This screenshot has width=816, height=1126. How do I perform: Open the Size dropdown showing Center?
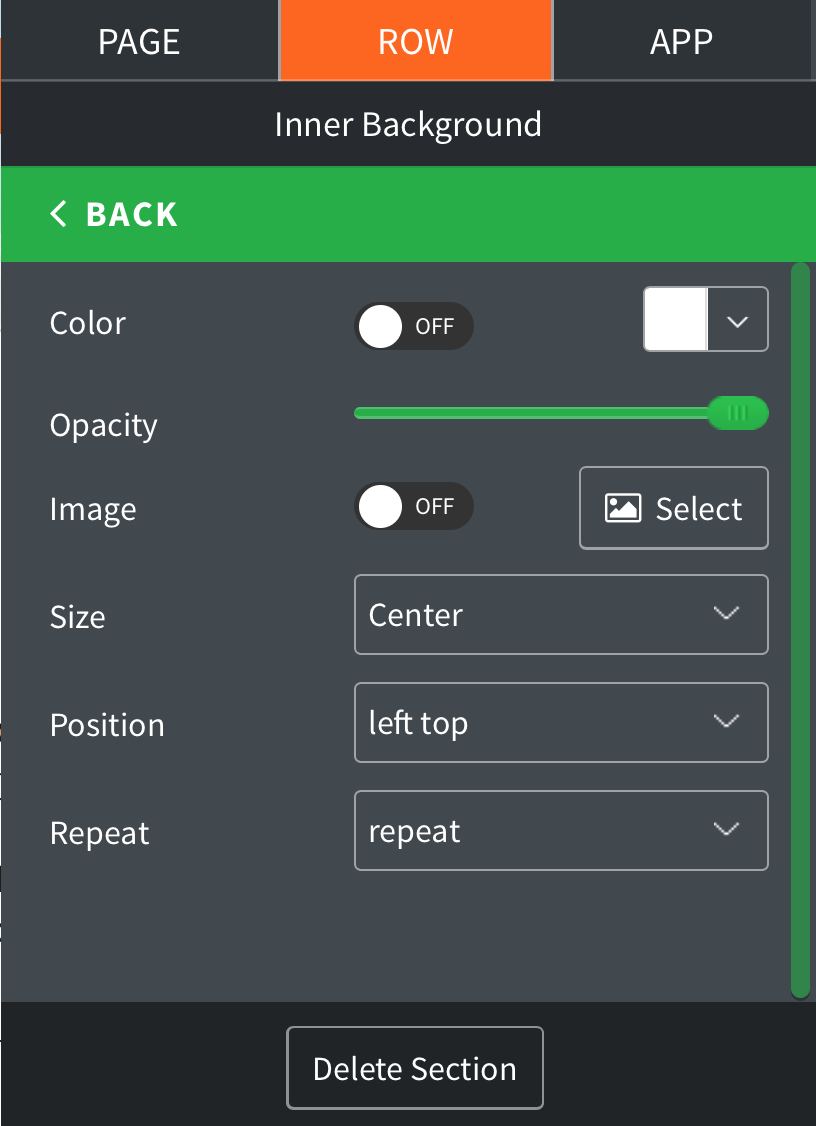pyautogui.click(x=561, y=614)
